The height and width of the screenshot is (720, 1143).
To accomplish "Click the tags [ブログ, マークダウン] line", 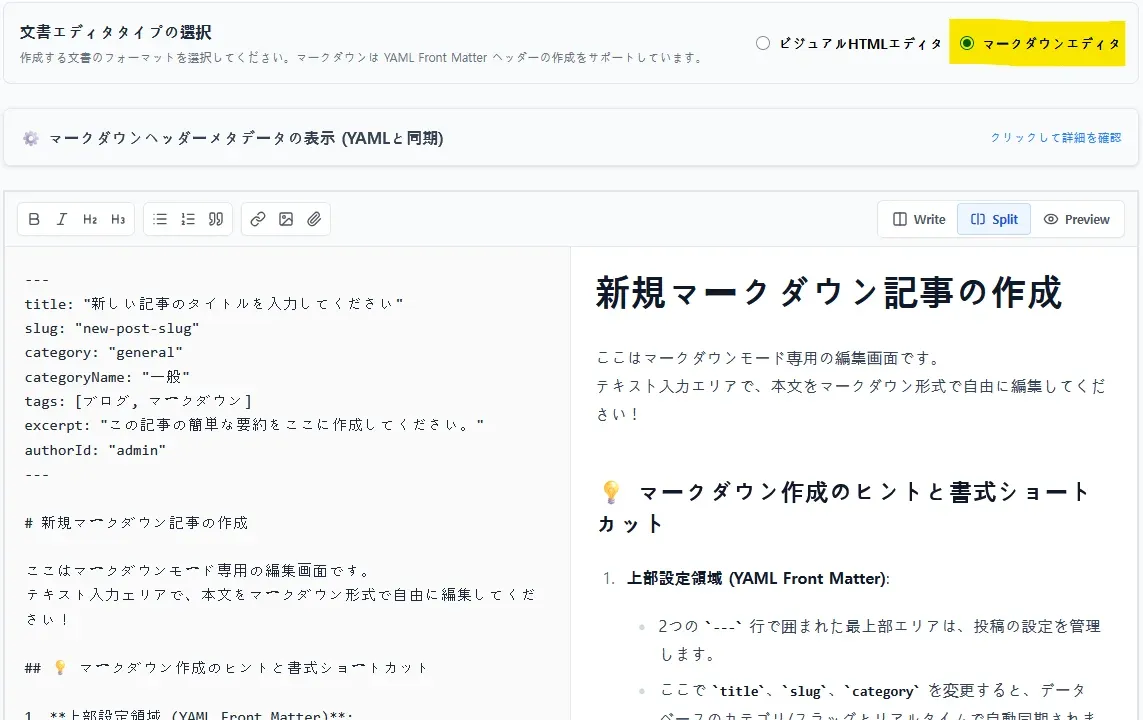I will pyautogui.click(x=138, y=402).
